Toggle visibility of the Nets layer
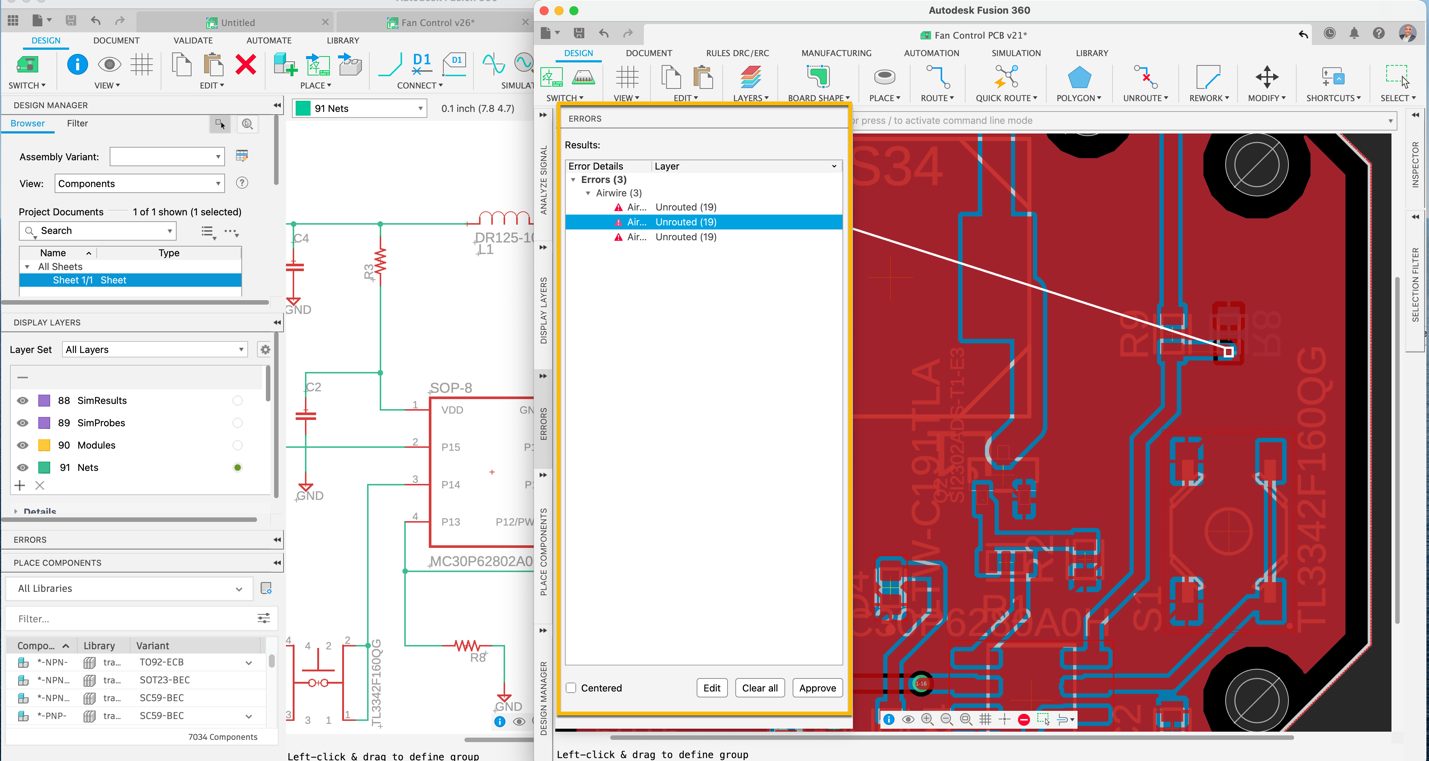 point(23,467)
